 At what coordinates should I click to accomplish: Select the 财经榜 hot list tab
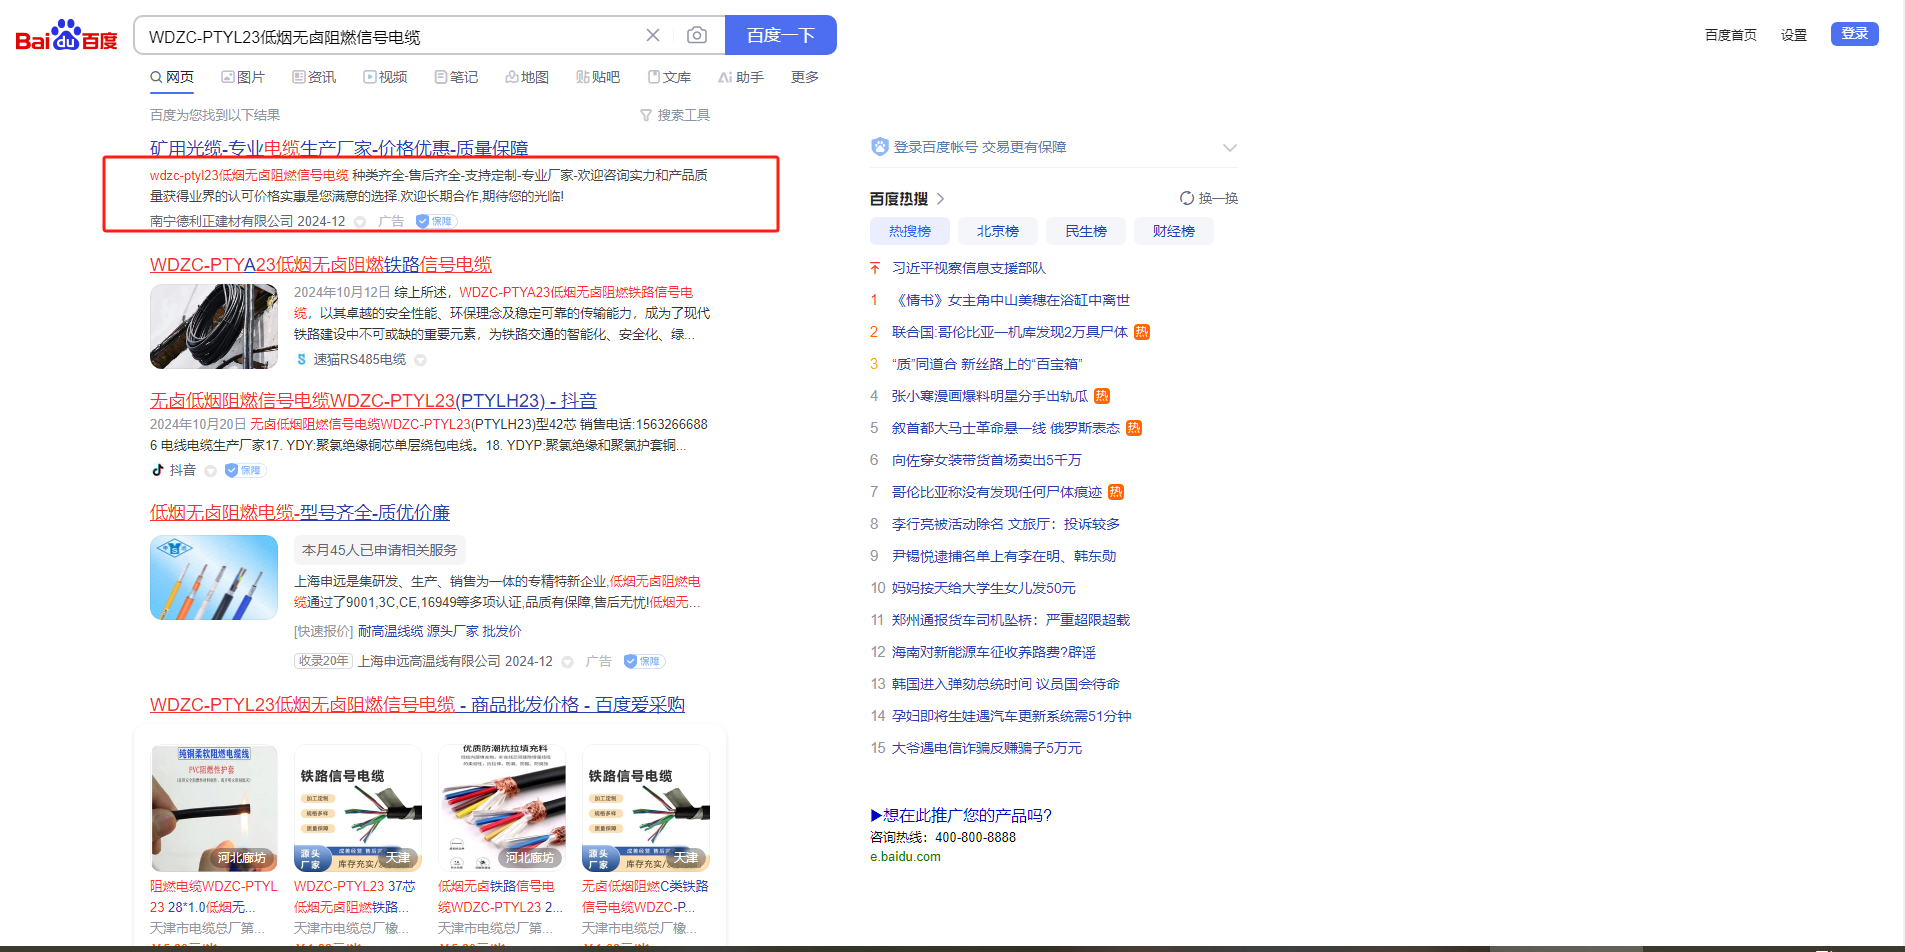point(1173,231)
